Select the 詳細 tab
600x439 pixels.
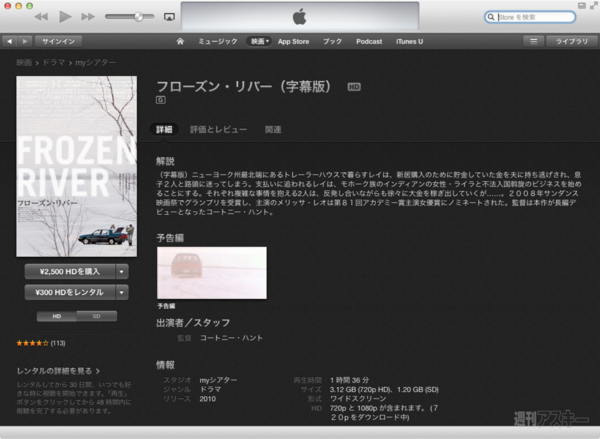pyautogui.click(x=164, y=129)
